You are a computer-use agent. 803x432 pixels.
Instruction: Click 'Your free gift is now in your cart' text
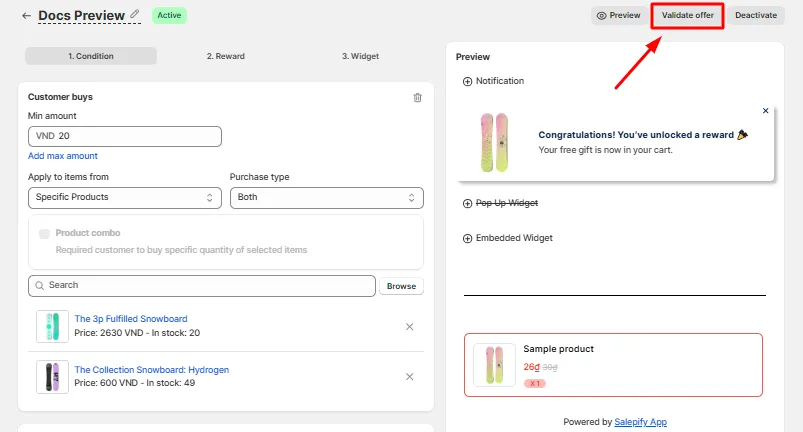(605, 150)
